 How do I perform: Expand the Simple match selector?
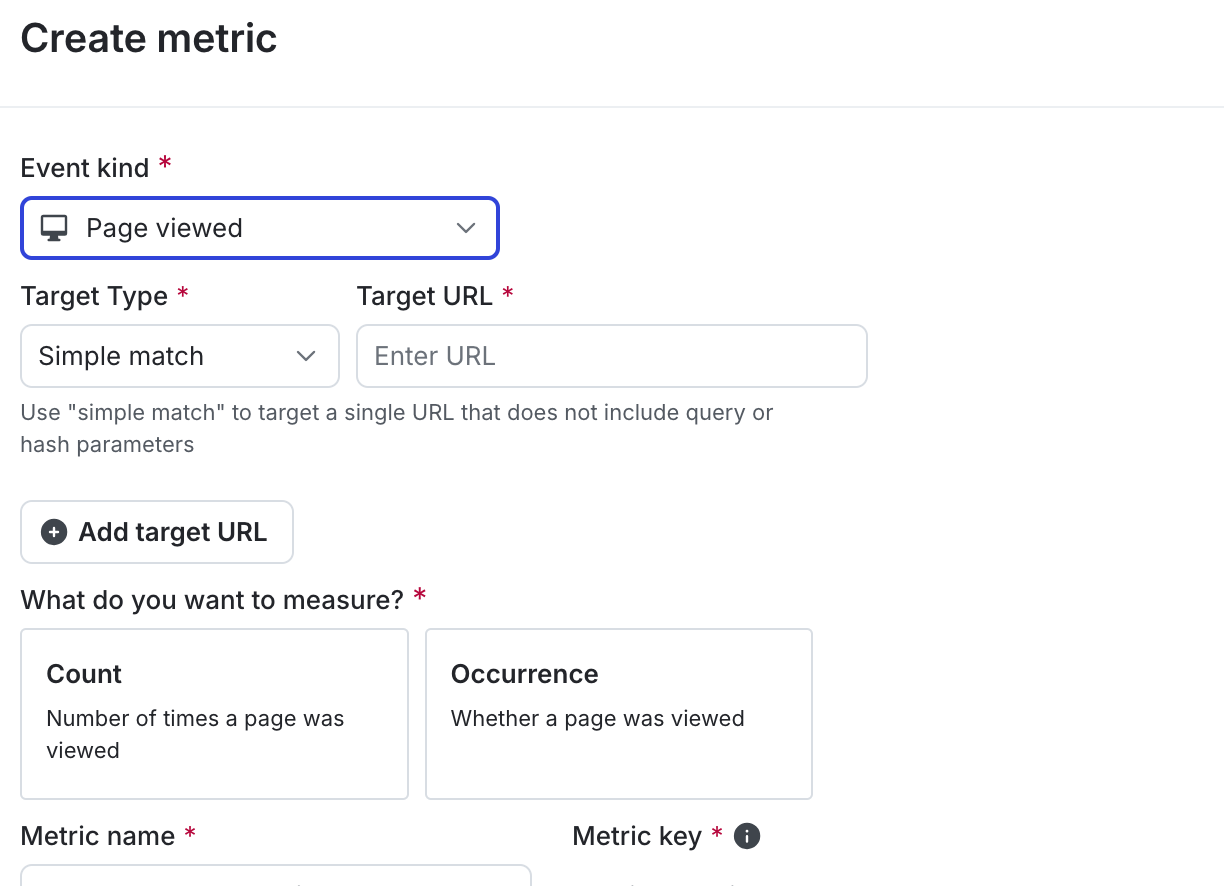coord(180,356)
